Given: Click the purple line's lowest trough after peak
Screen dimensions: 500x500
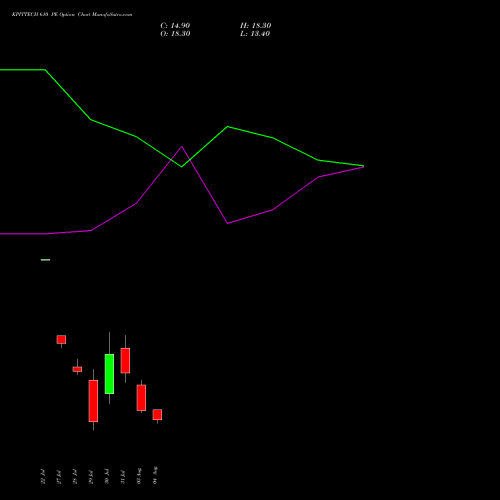Looking at the screenshot, I should tap(228, 223).
